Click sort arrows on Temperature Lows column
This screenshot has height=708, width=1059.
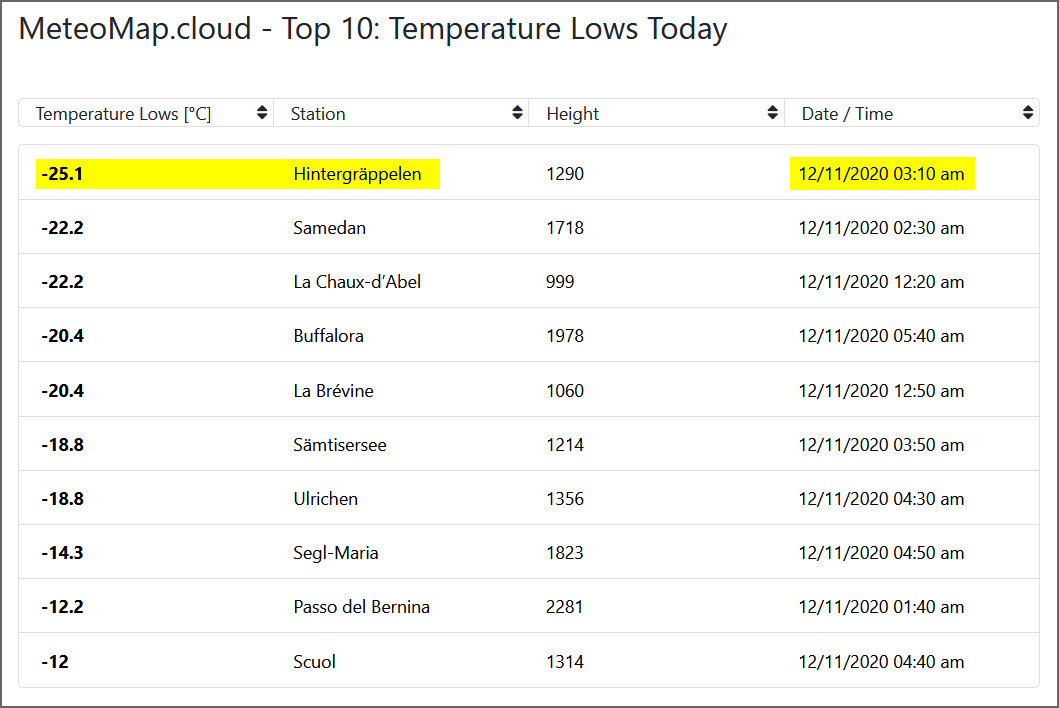coord(262,113)
